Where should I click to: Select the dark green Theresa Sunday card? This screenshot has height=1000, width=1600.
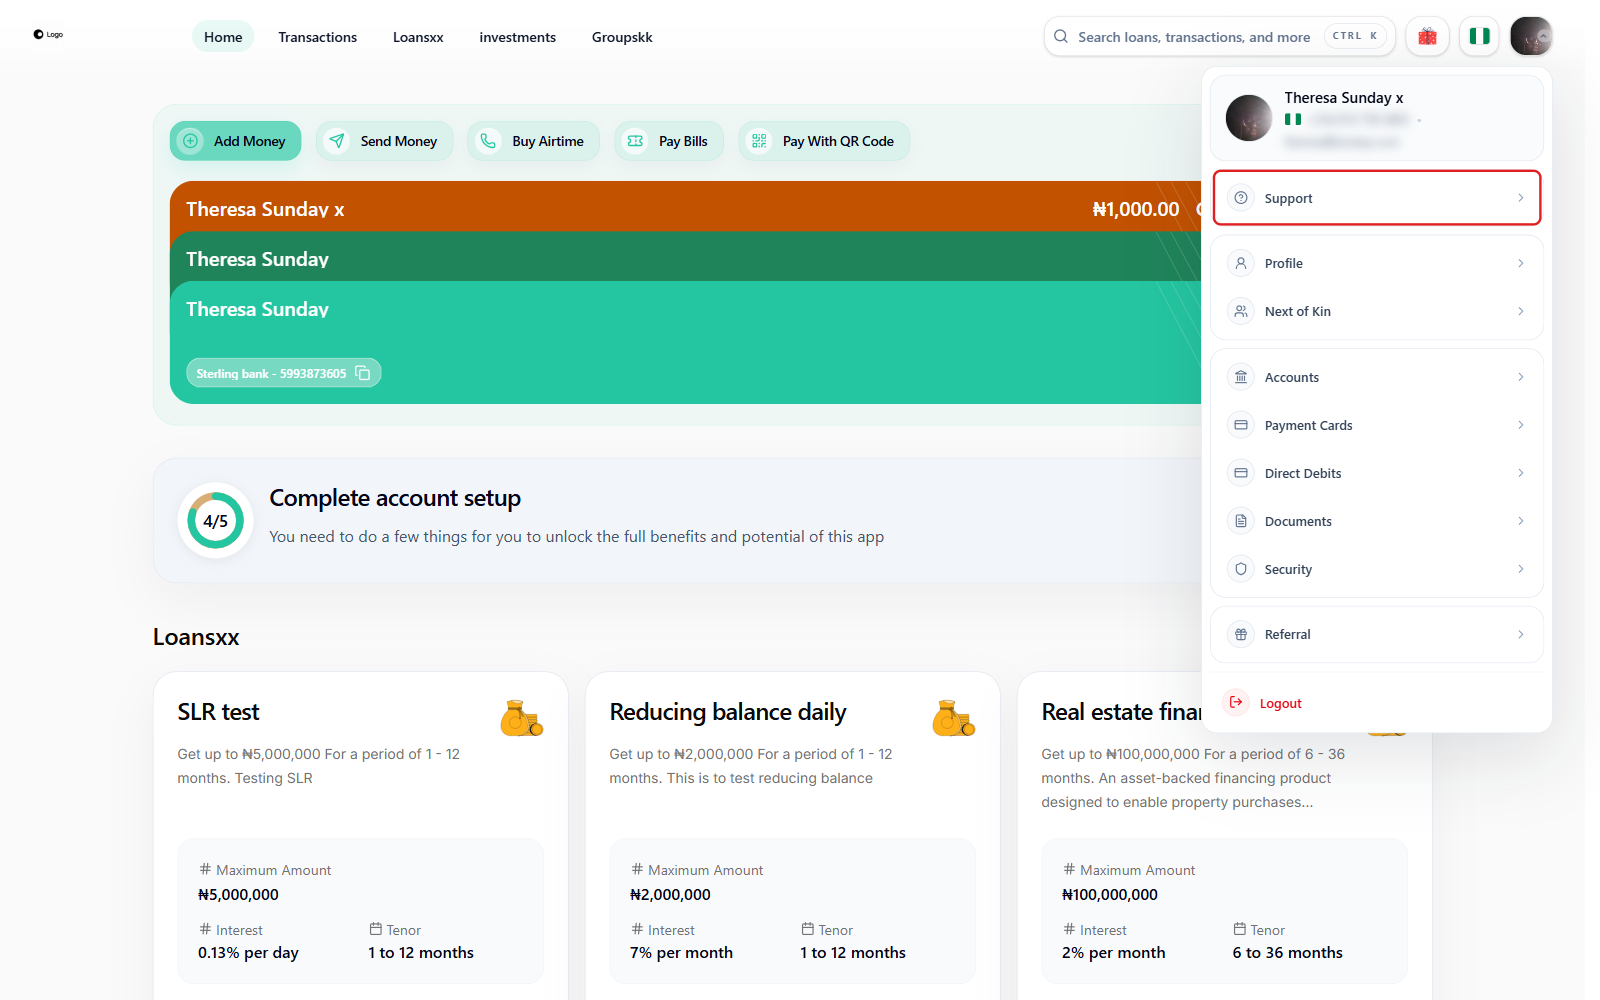point(685,257)
